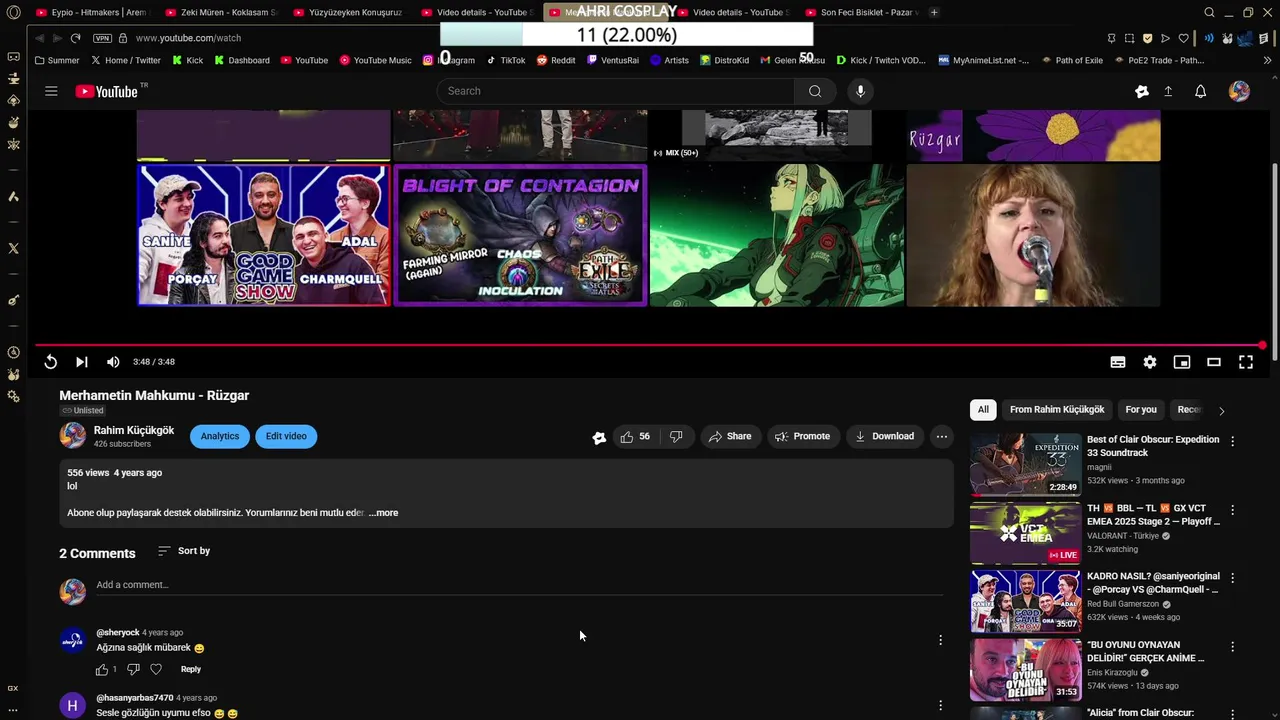Click the video progress bar
1280x720 pixels.
648,345
